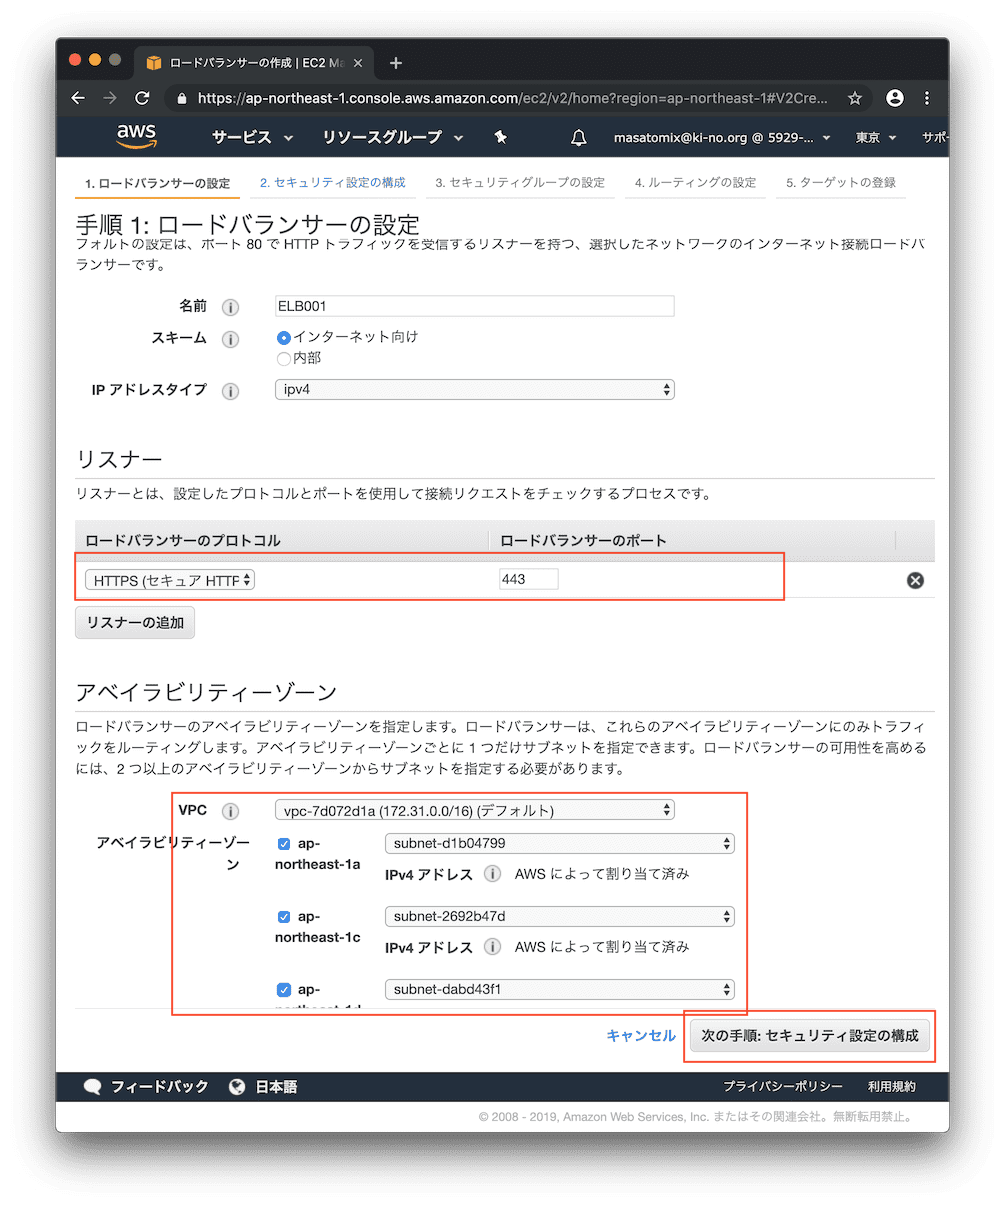The height and width of the screenshot is (1206, 1005).
Task: Open the 利用規約 link
Action: coord(892,1087)
